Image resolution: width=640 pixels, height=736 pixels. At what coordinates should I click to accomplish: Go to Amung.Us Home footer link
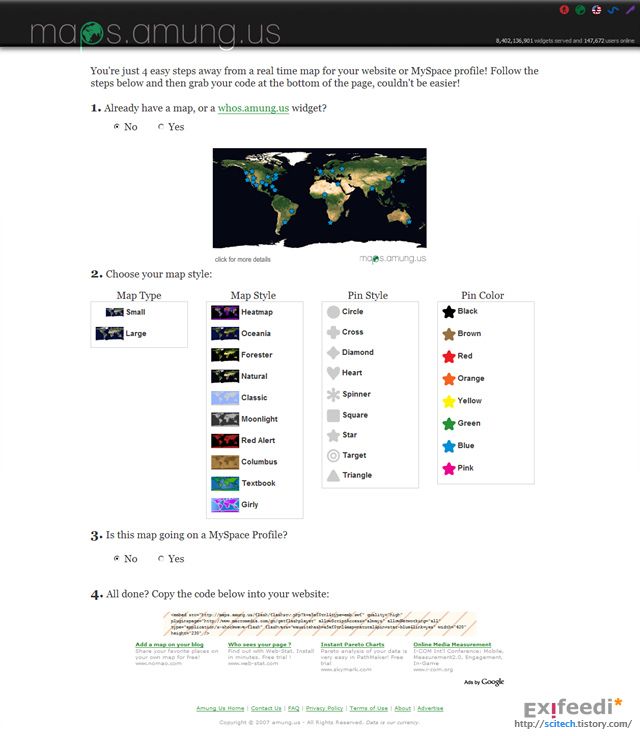[220, 708]
